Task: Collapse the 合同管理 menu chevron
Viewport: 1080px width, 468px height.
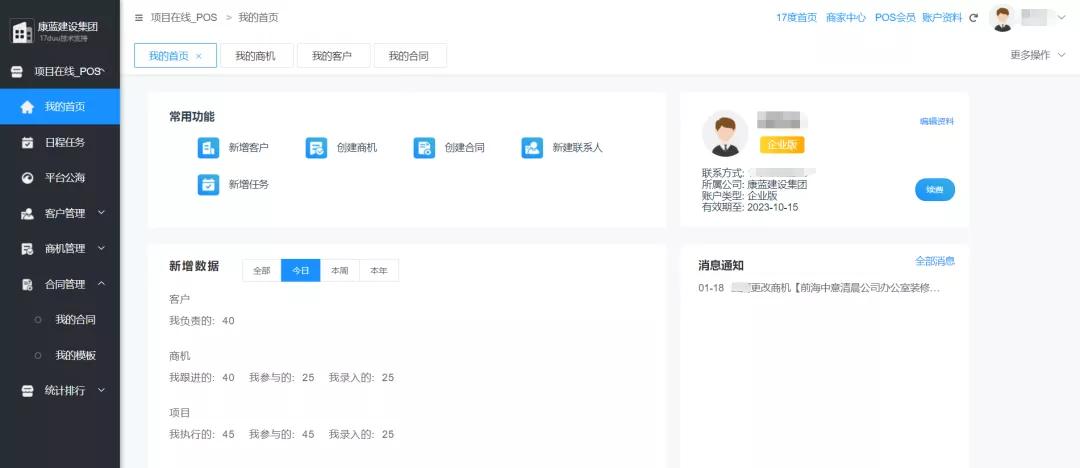Action: coord(101,283)
